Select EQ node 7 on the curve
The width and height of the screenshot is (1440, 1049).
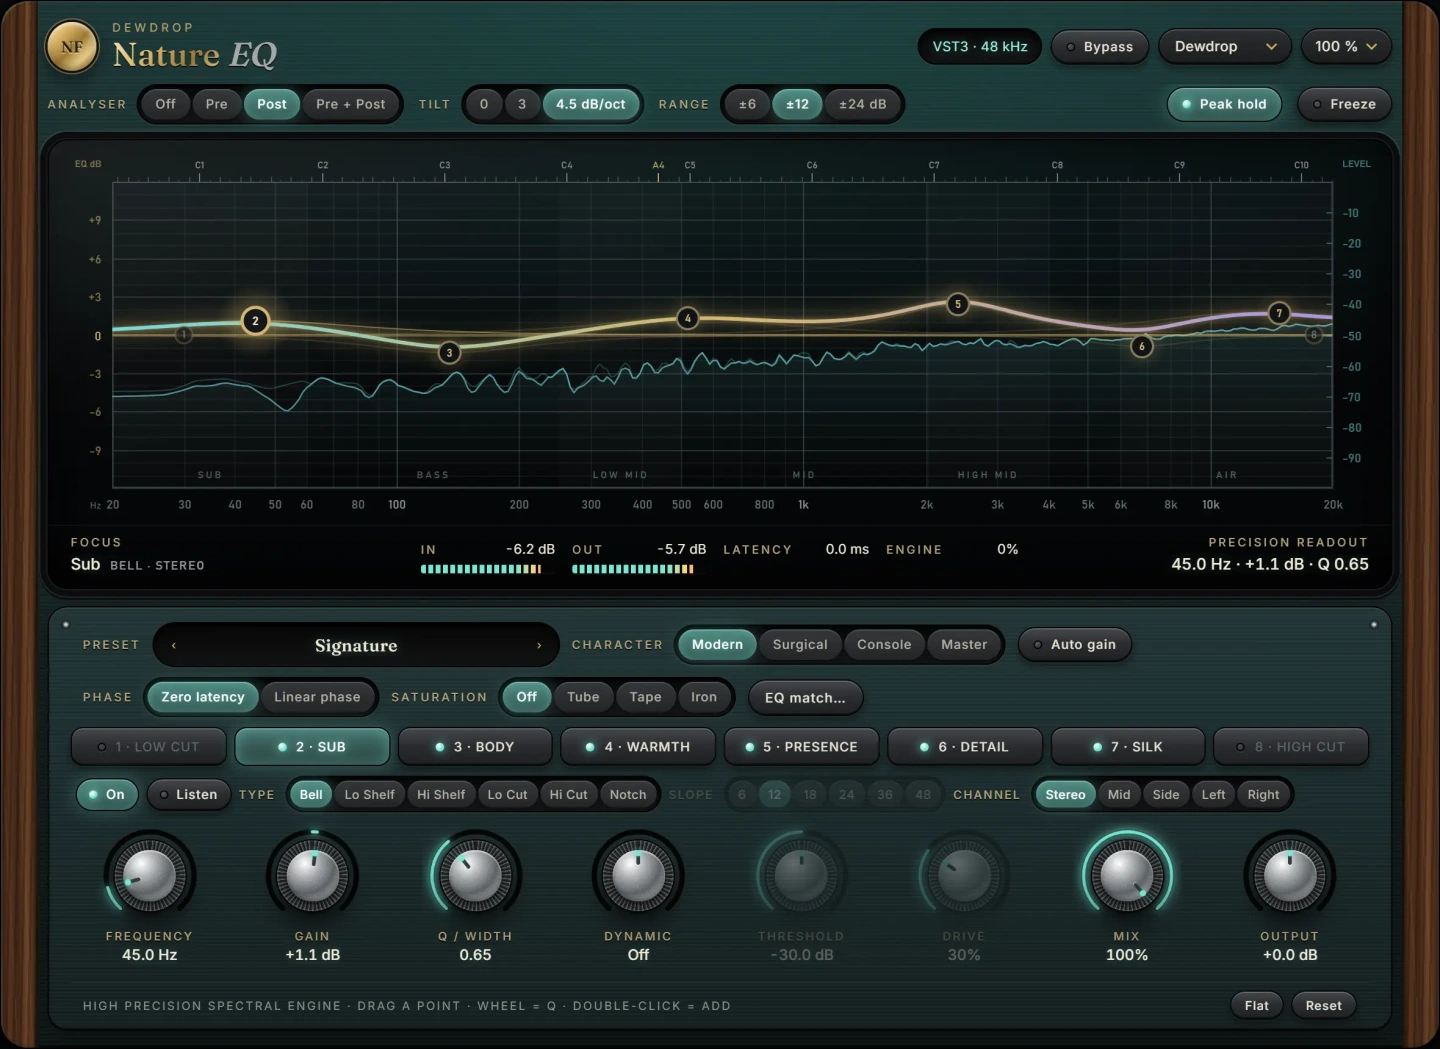pos(1278,313)
